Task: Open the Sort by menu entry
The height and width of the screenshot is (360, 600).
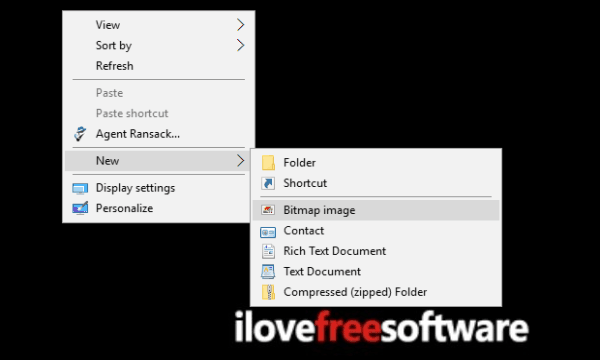Action: pos(158,45)
